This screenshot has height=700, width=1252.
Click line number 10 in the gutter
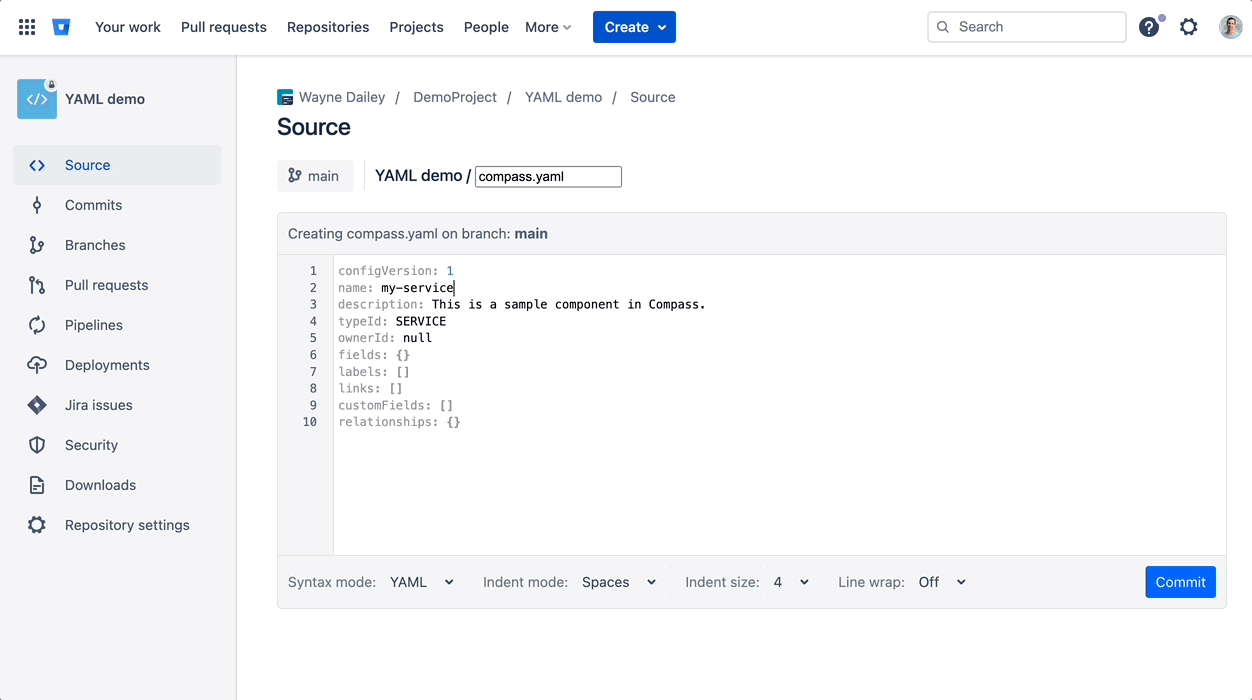point(310,422)
